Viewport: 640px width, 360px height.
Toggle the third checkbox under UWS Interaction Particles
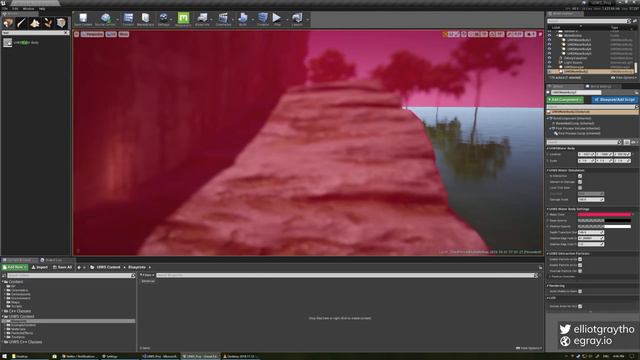point(580,271)
